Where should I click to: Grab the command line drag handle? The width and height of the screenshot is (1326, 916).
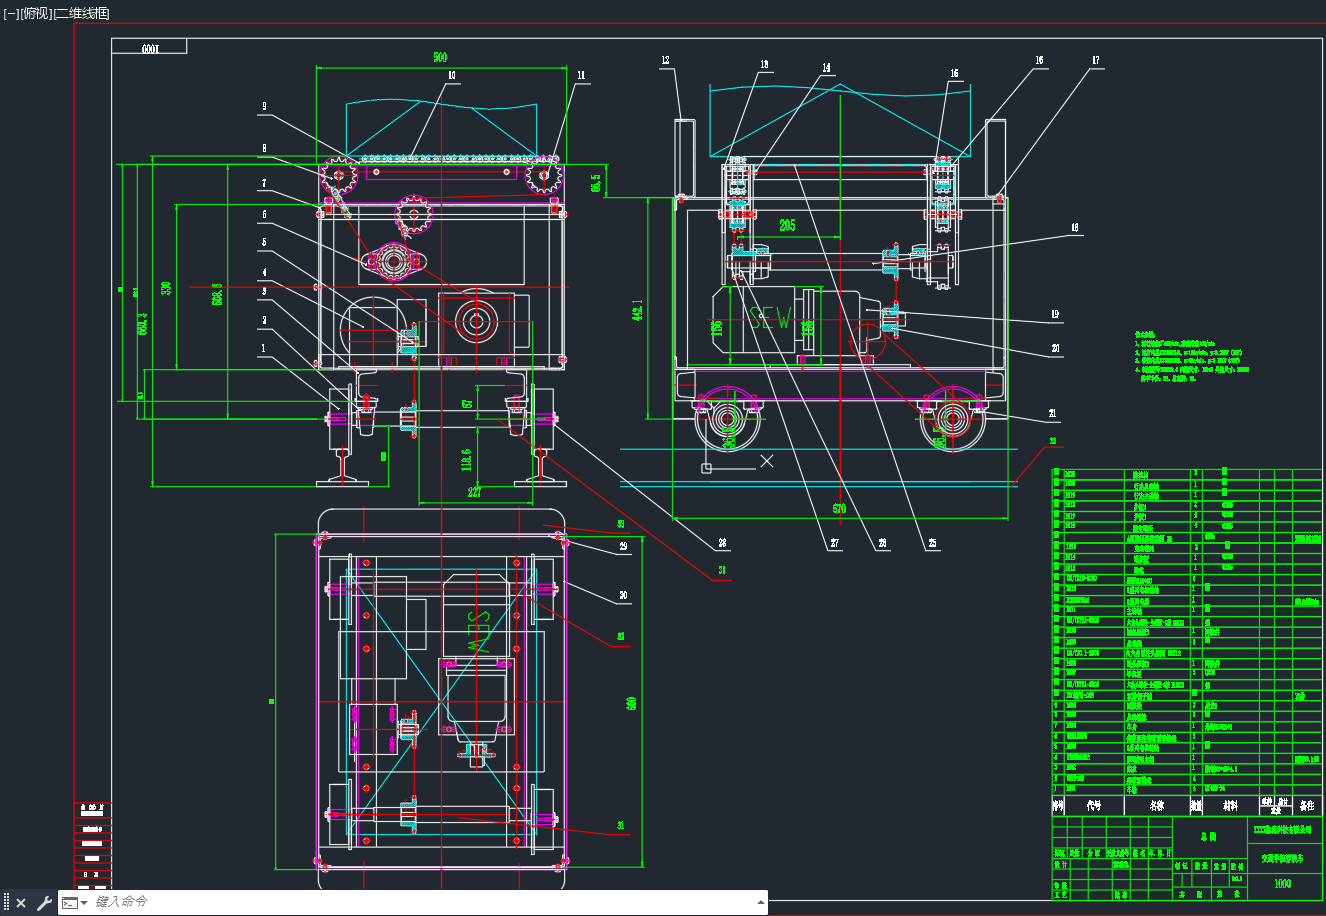click(x=6, y=903)
